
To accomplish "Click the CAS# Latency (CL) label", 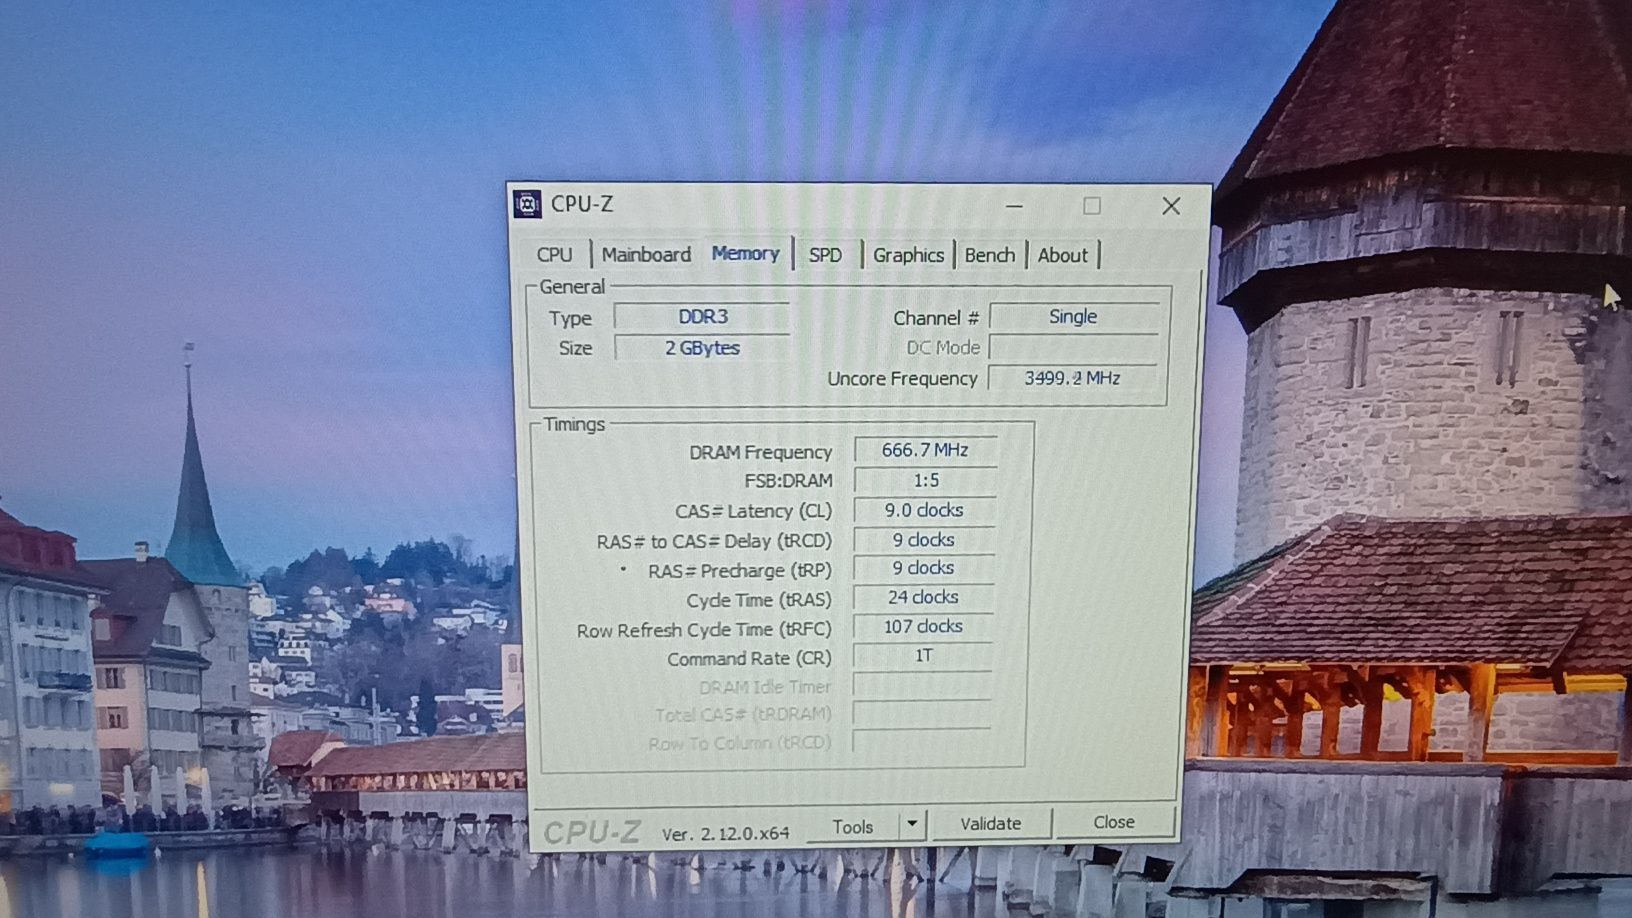I will [x=753, y=512].
